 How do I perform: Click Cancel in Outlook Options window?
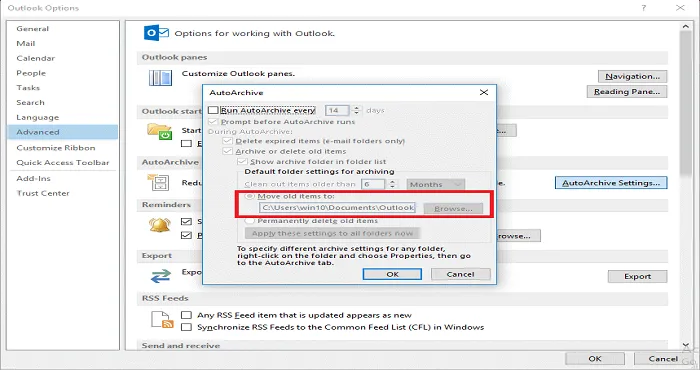663,358
